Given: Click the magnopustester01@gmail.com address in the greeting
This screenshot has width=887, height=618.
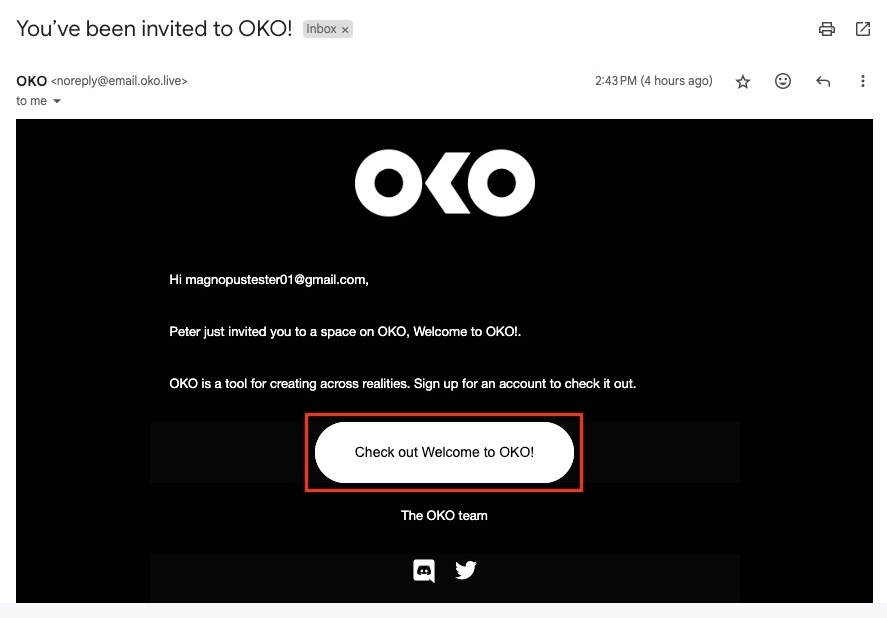Looking at the screenshot, I should click(275, 280).
